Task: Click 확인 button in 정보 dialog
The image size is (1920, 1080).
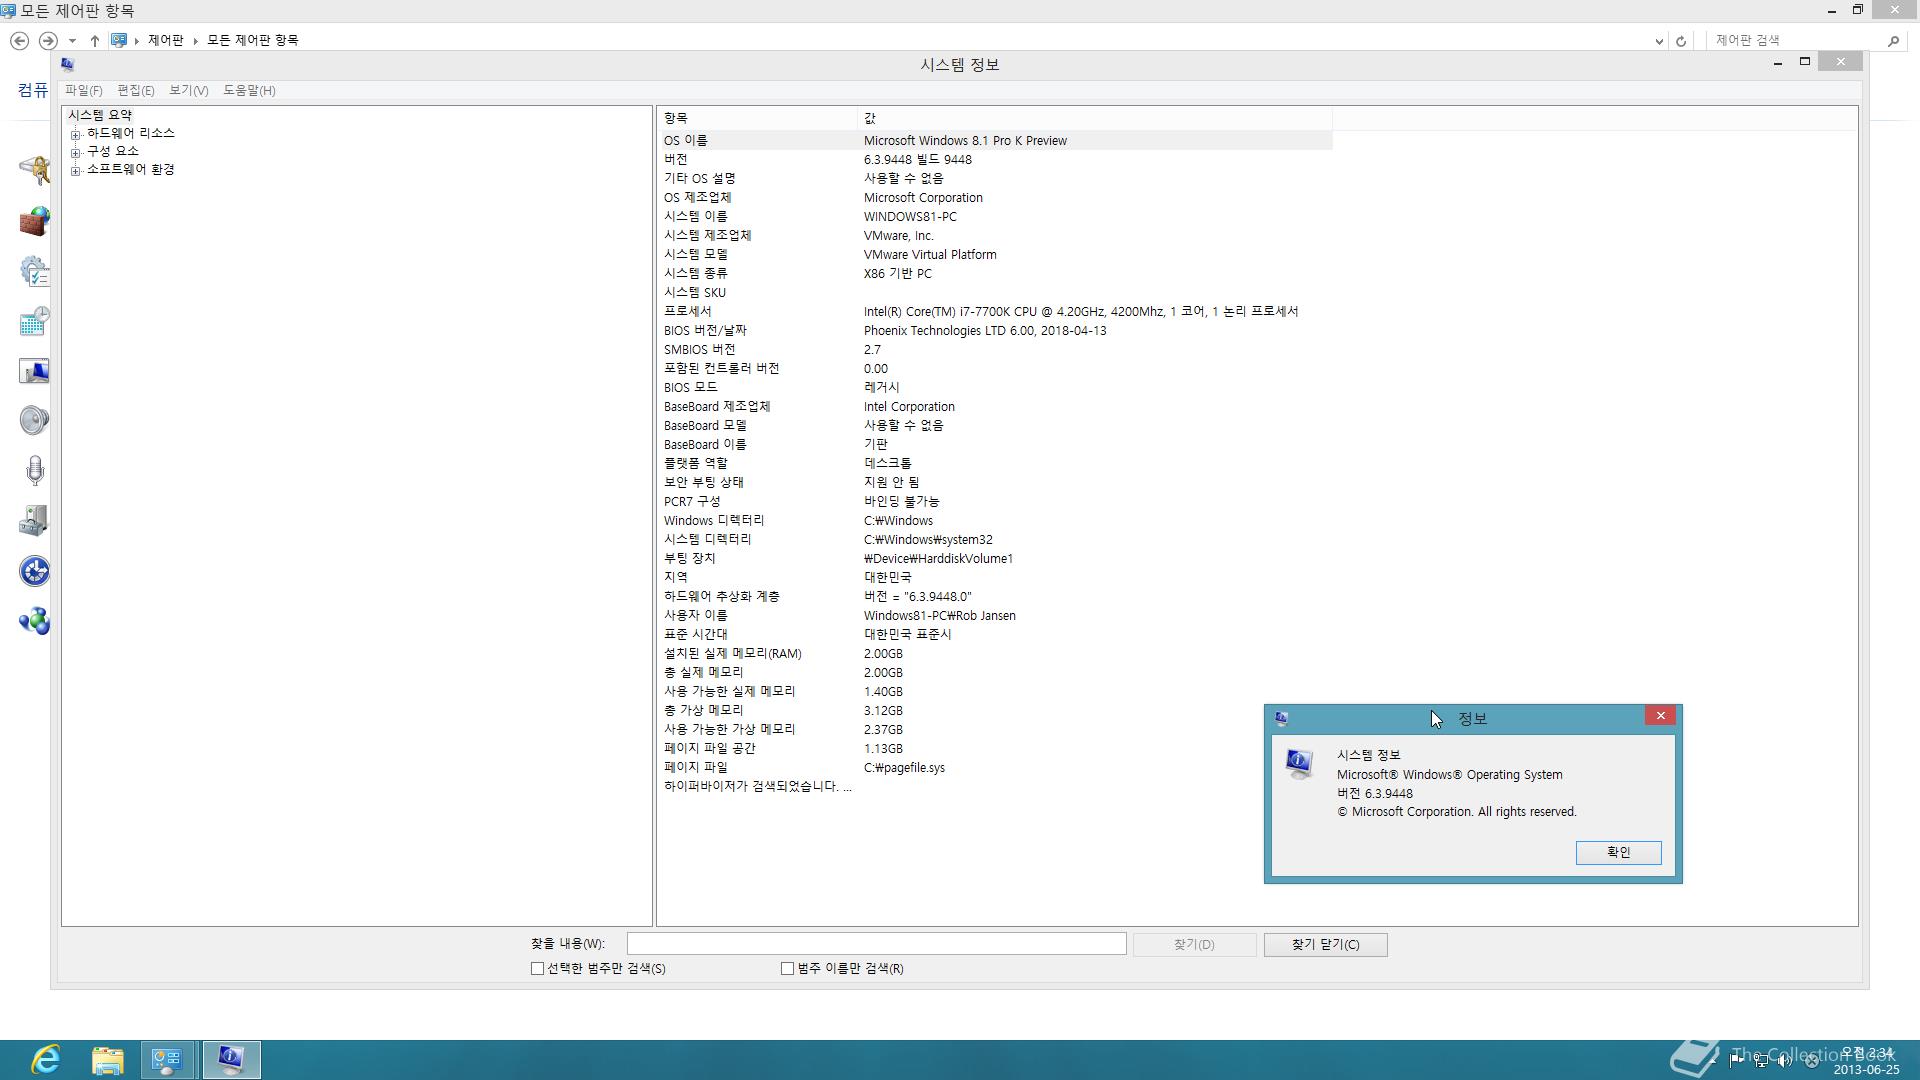Action: (1618, 852)
